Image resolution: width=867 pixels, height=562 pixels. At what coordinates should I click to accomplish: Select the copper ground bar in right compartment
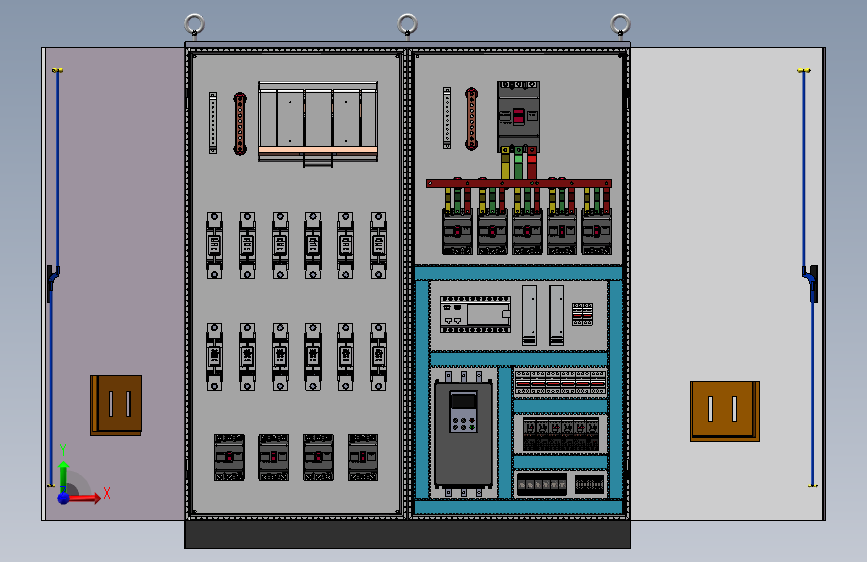(471, 118)
